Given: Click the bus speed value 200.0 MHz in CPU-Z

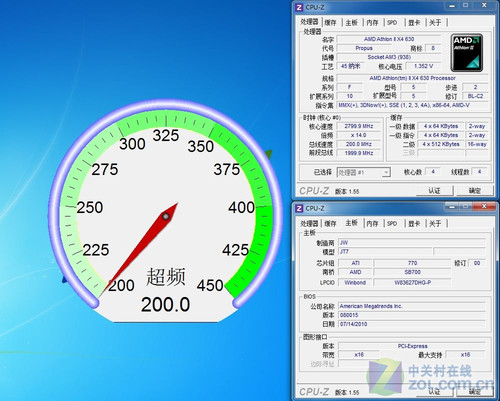Looking at the screenshot, I should (359, 144).
